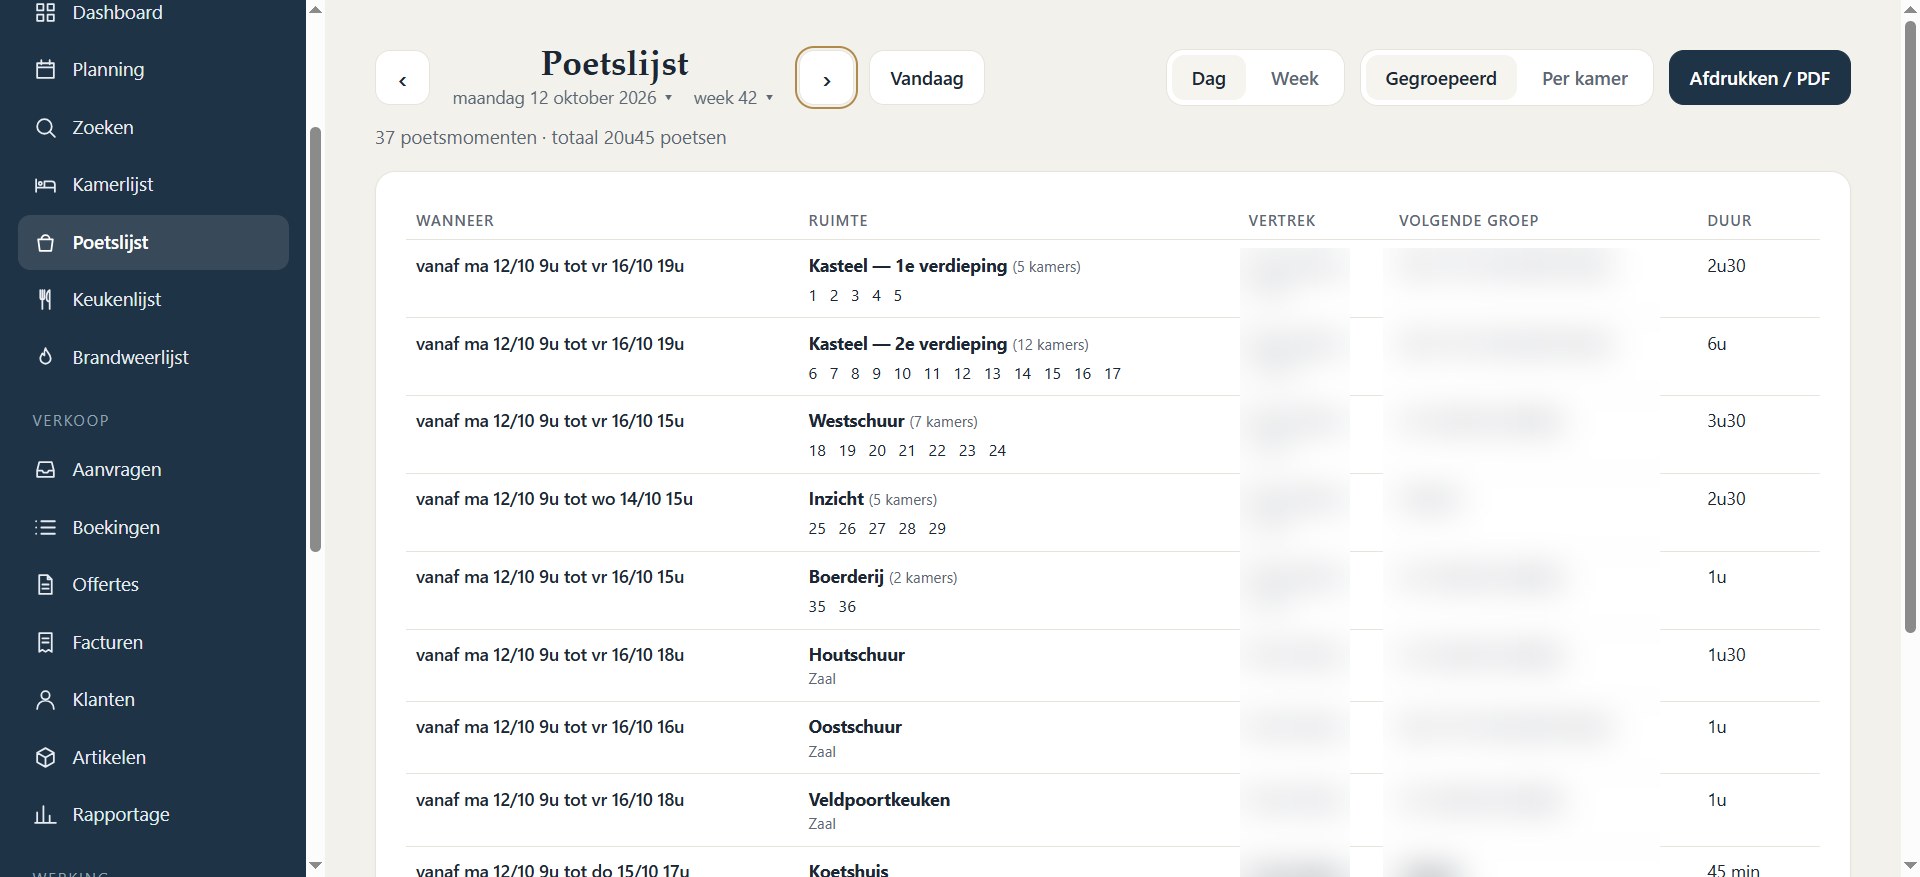
Task: Open the Rapportage link in the sidebar
Action: coord(153,815)
